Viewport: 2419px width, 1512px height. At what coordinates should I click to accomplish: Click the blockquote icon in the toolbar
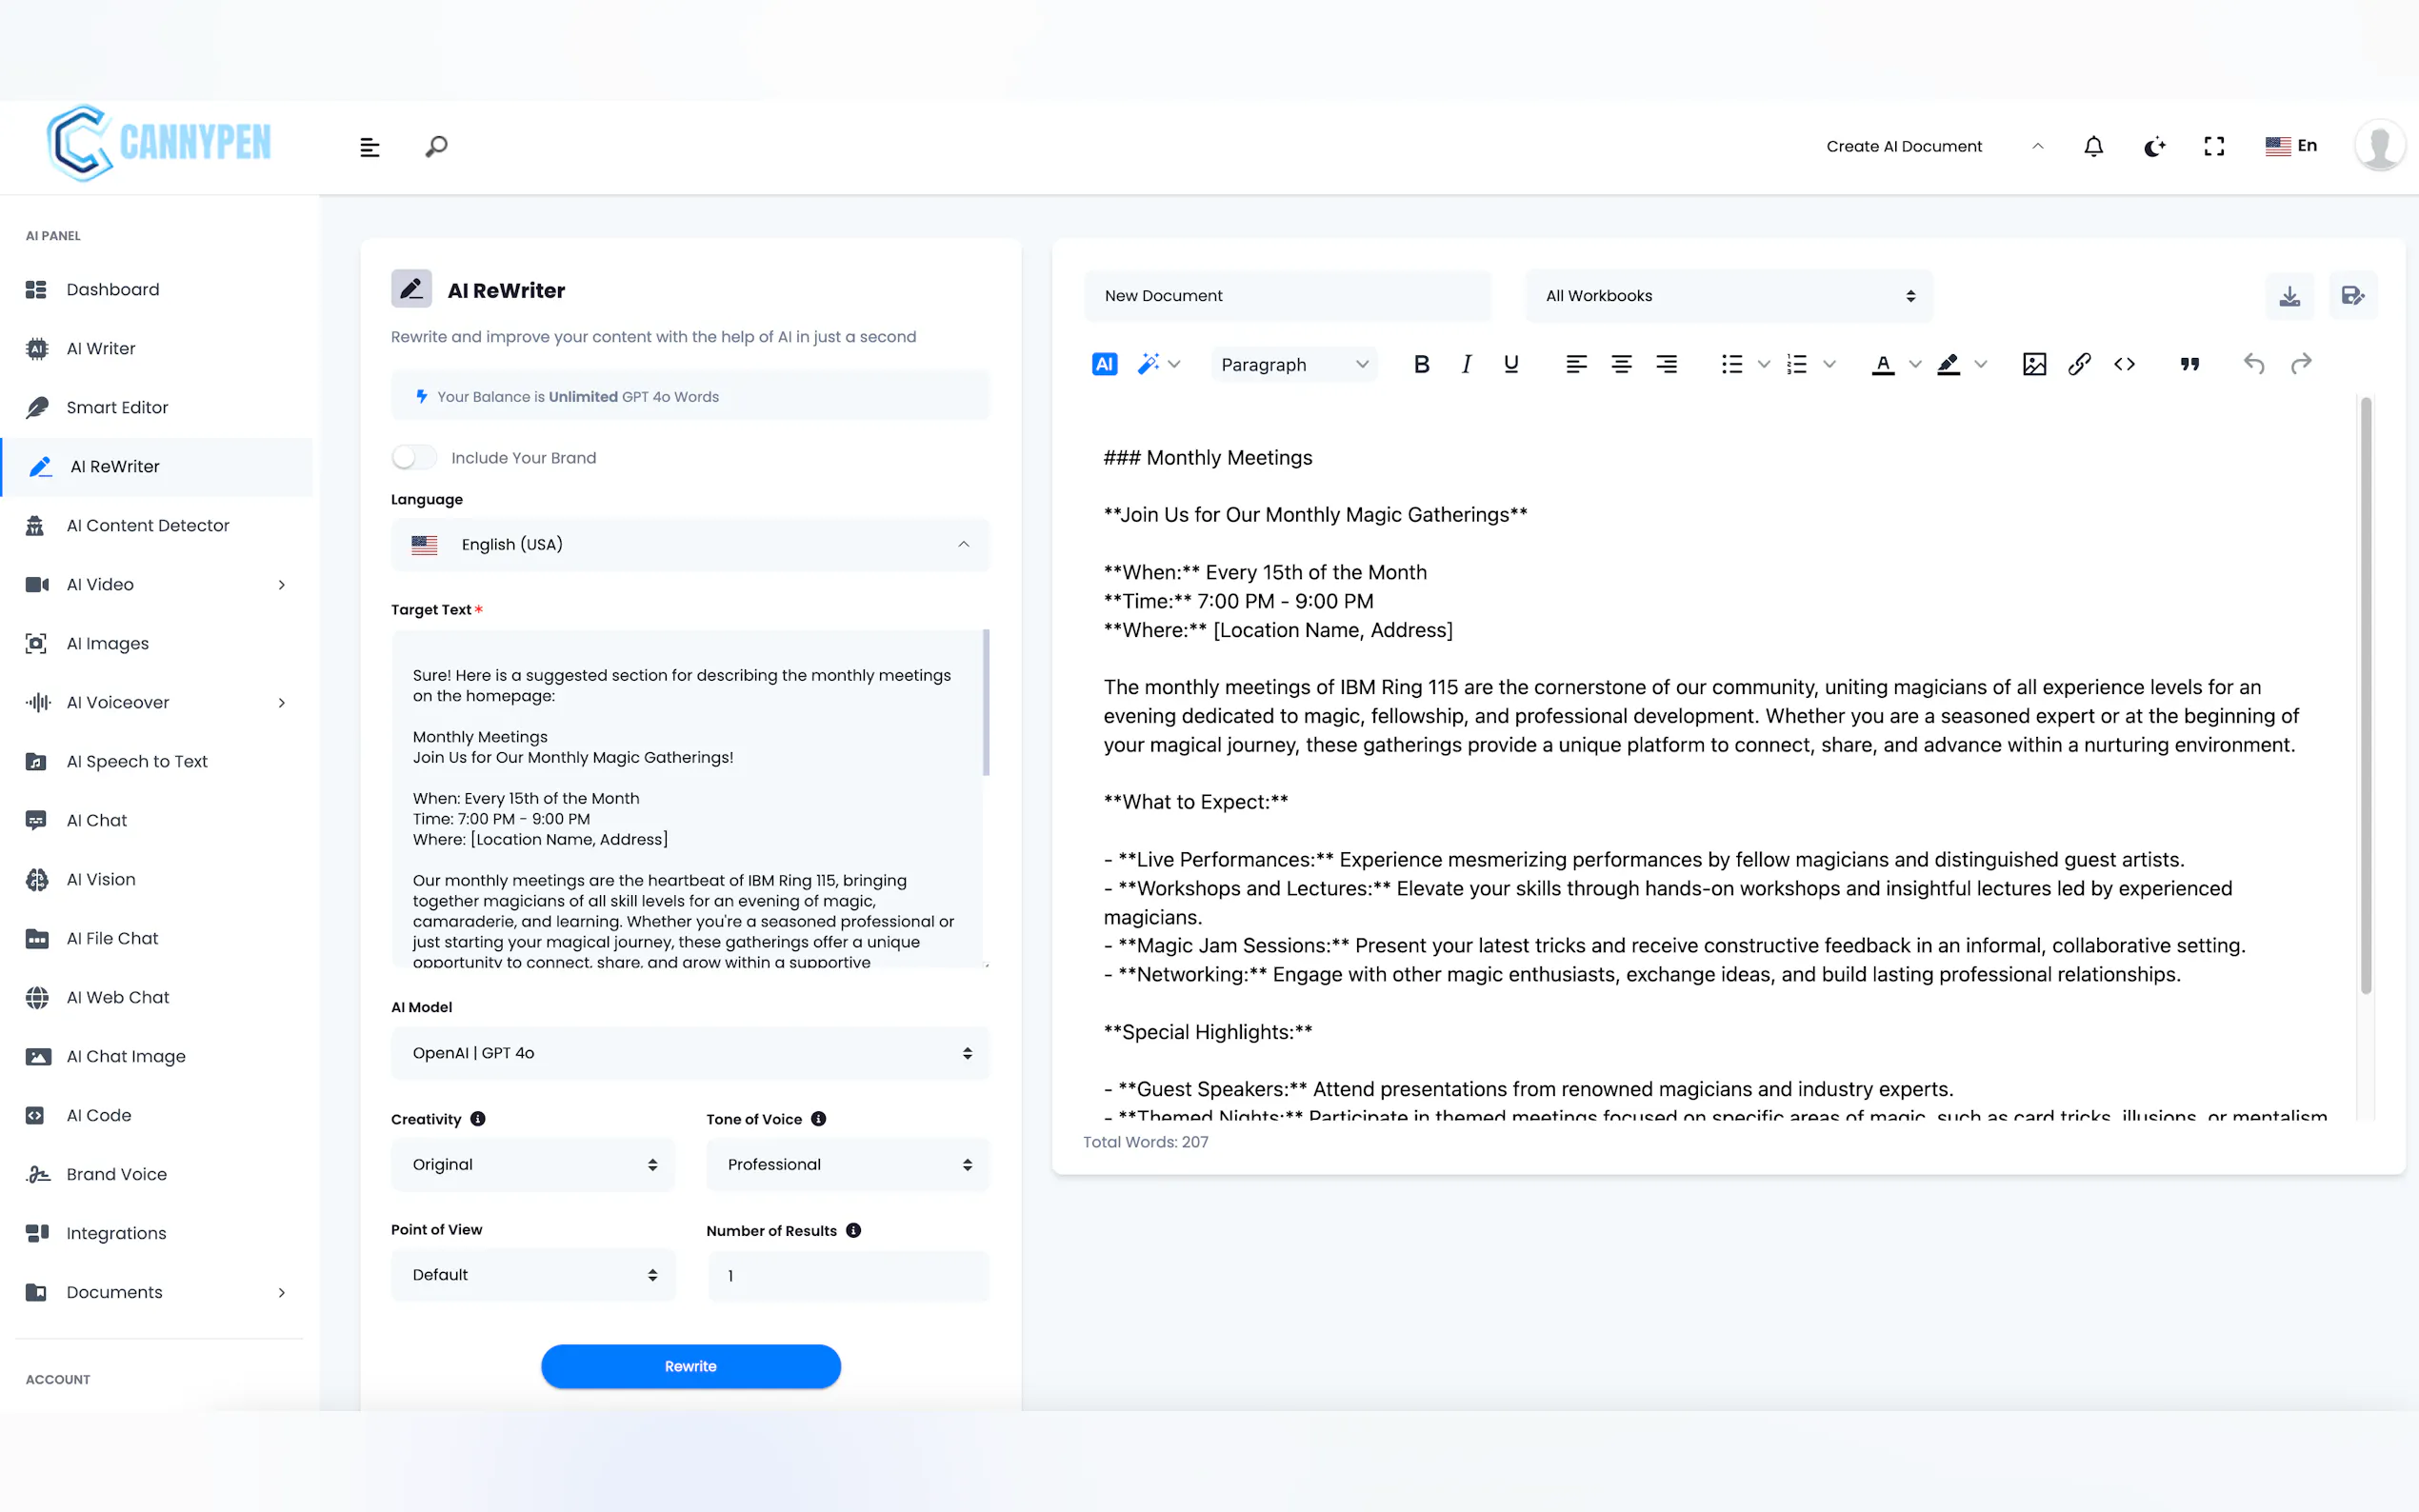[2189, 364]
